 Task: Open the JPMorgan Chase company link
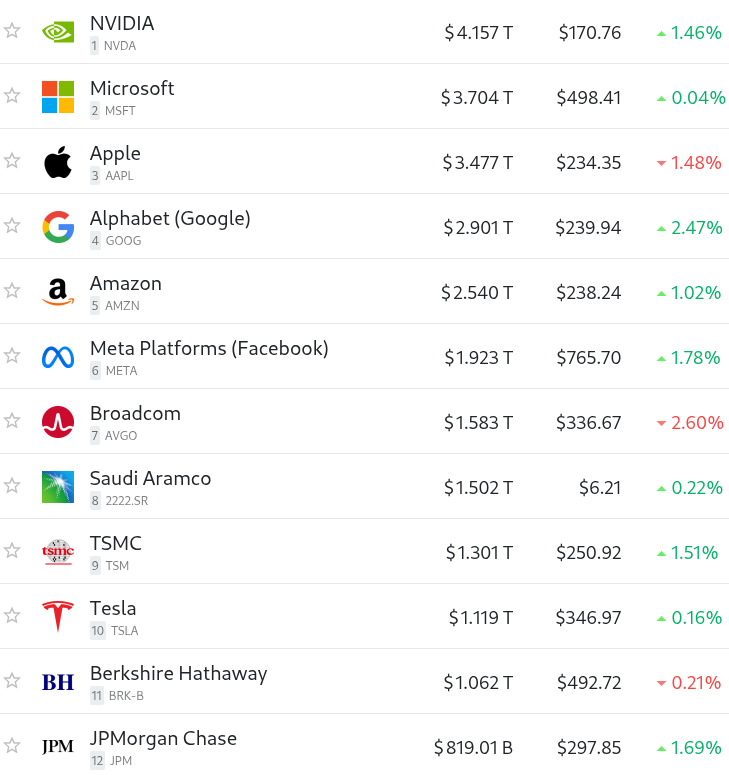pos(163,738)
